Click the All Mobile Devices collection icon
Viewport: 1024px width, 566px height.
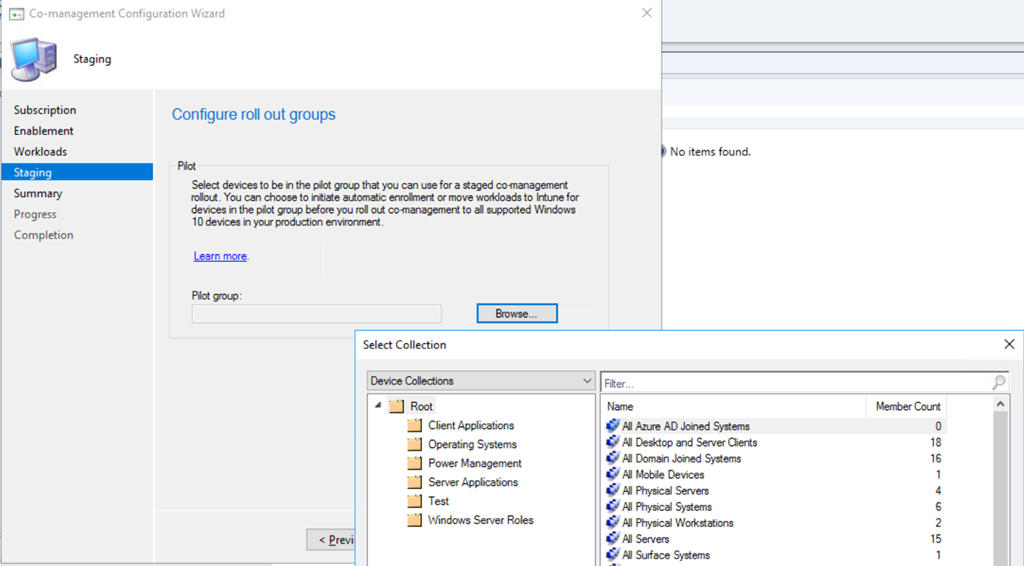(x=613, y=475)
